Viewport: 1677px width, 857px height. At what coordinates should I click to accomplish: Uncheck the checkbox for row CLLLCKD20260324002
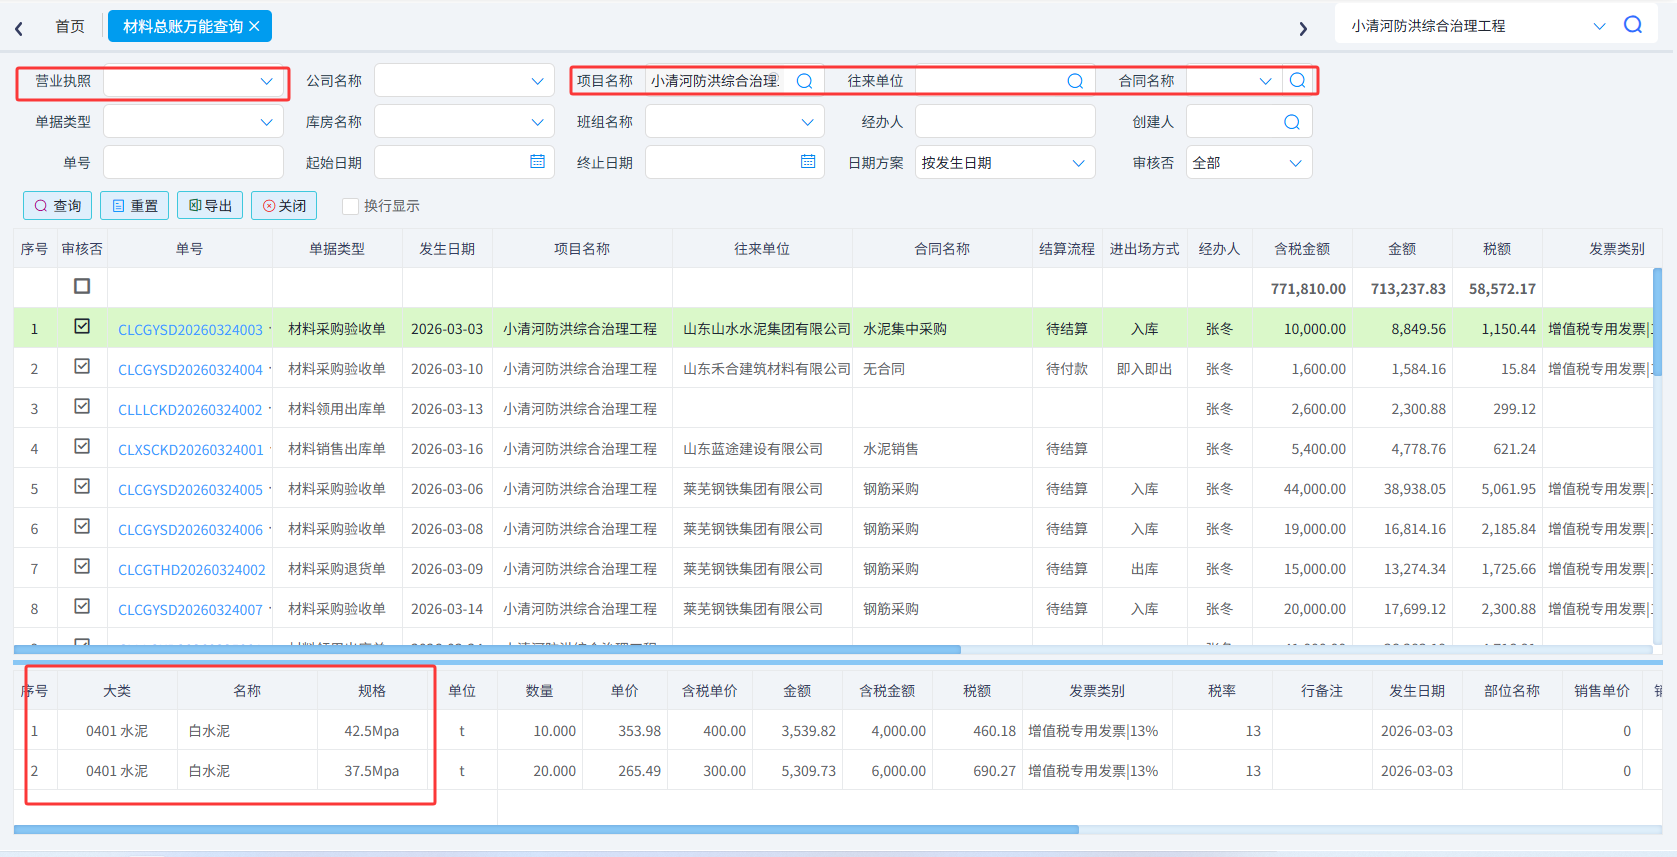pyautogui.click(x=82, y=407)
